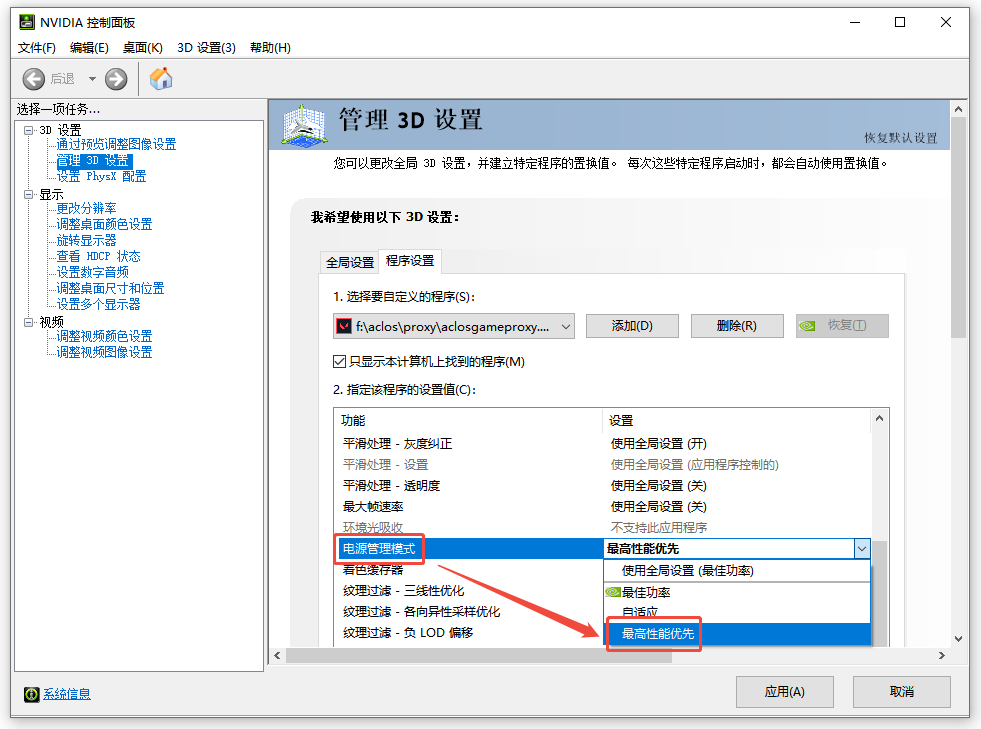Open 调整视频图像设置 task
The height and width of the screenshot is (729, 981).
(104, 352)
